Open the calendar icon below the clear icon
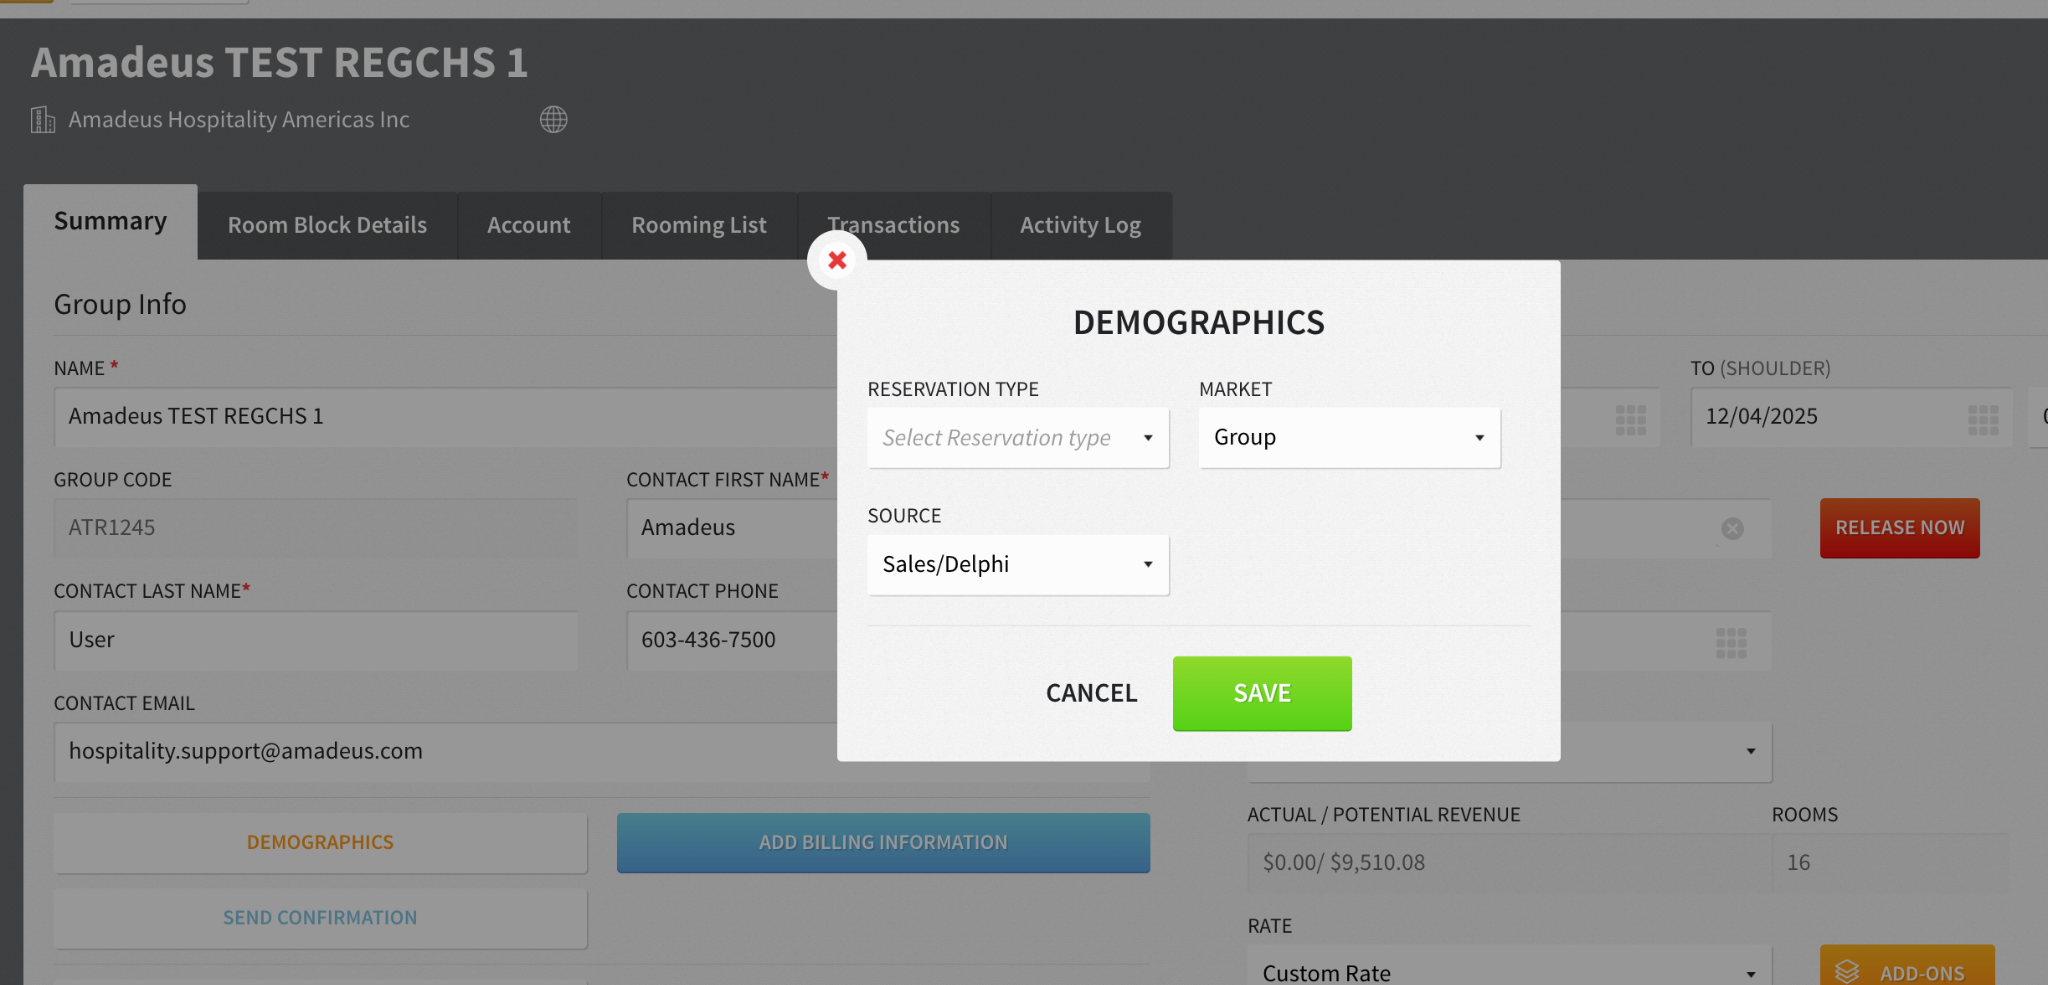 coord(1731,643)
